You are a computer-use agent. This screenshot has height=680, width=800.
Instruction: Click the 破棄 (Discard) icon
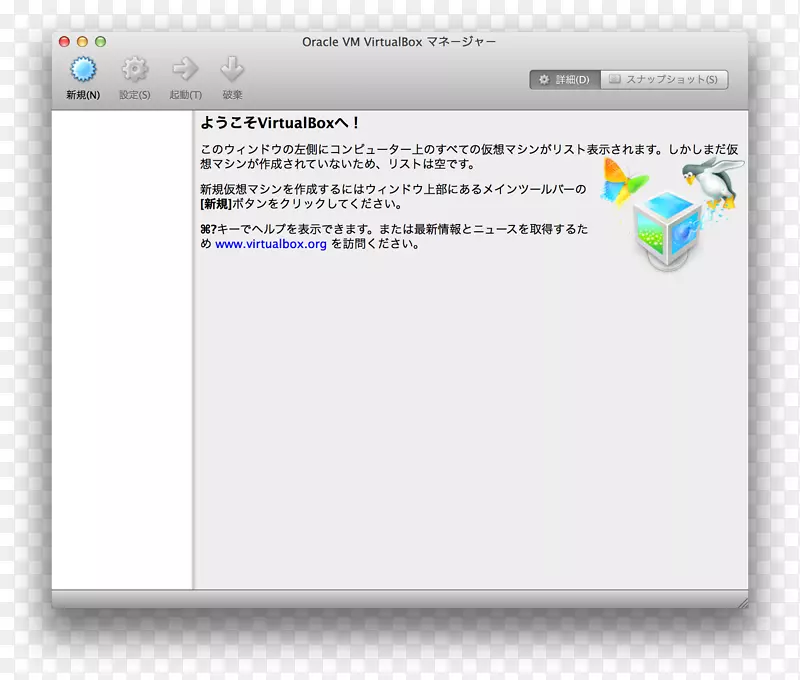232,68
